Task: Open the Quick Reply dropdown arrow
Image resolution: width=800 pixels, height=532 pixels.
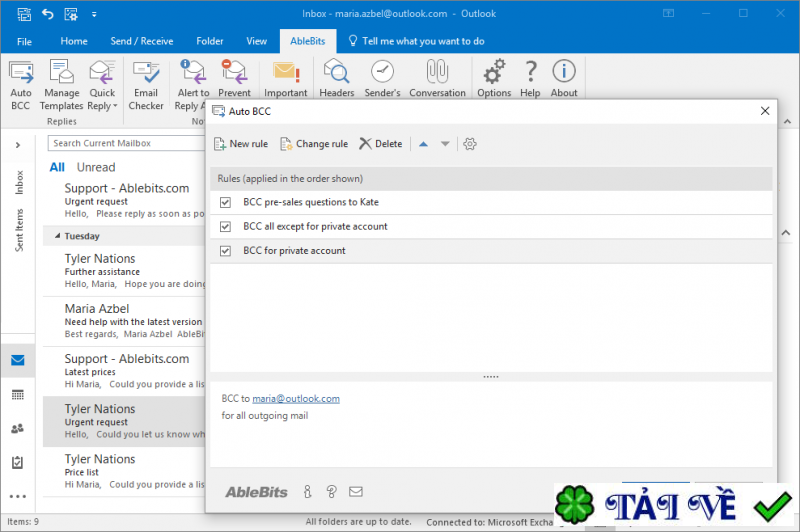Action: 115,106
